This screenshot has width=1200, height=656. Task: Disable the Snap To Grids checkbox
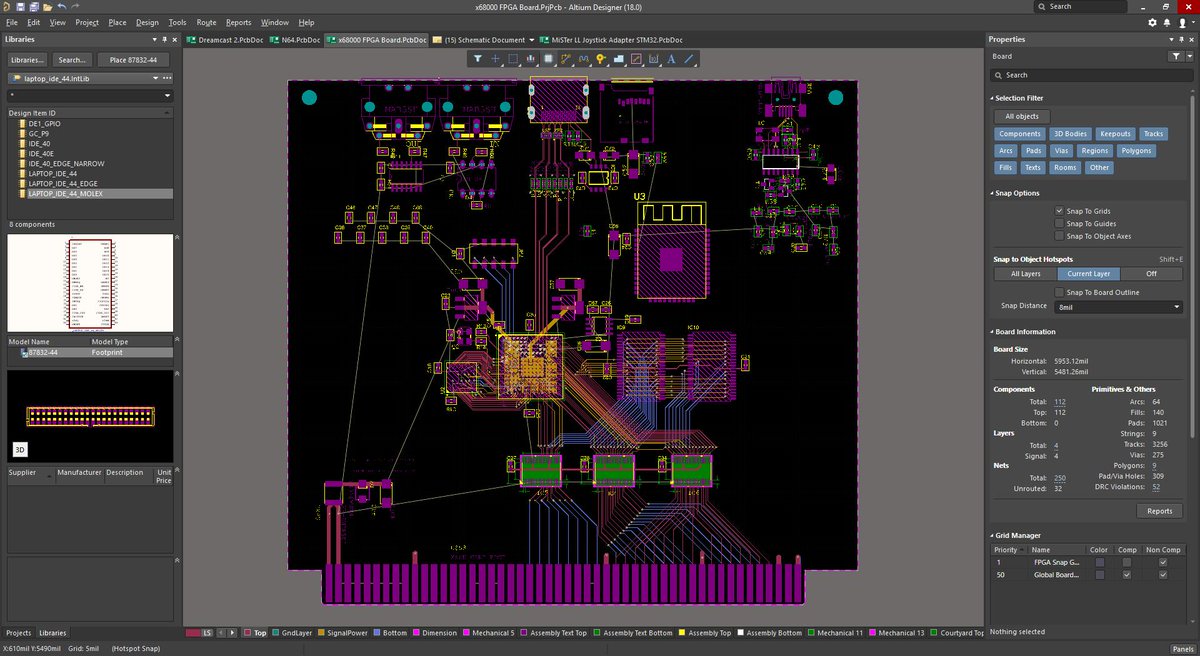pyautogui.click(x=1059, y=211)
